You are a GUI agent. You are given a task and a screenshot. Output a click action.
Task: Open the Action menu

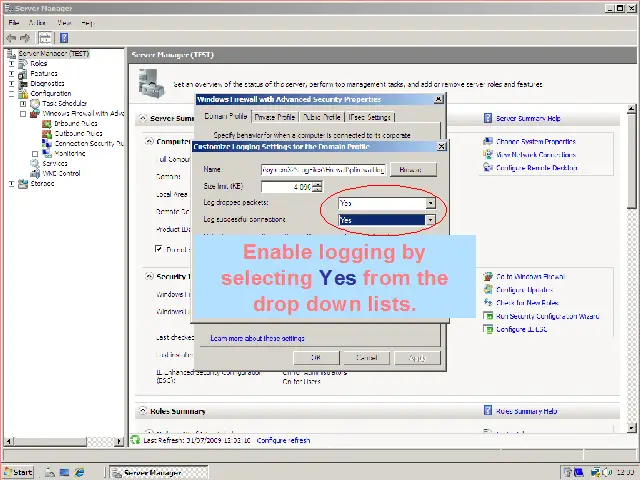pyautogui.click(x=37, y=23)
